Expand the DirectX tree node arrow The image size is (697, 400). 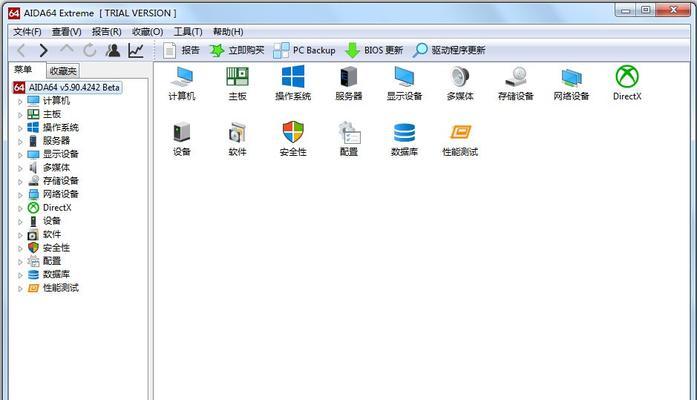(20, 208)
